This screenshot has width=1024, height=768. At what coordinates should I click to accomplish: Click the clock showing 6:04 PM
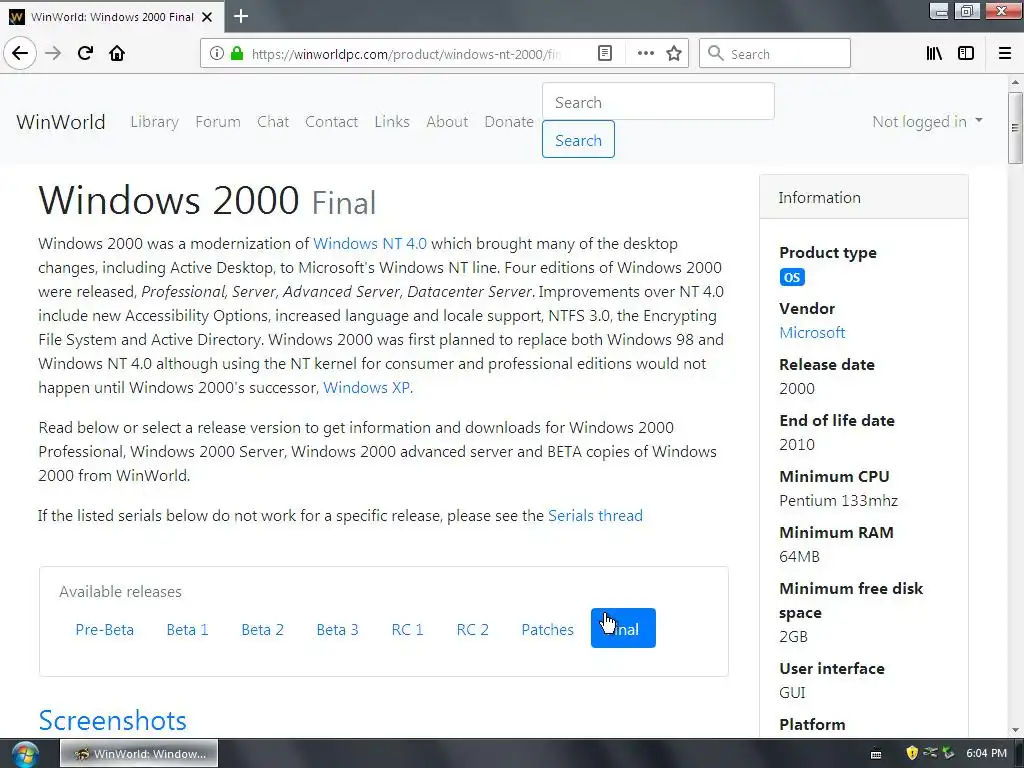pos(986,753)
